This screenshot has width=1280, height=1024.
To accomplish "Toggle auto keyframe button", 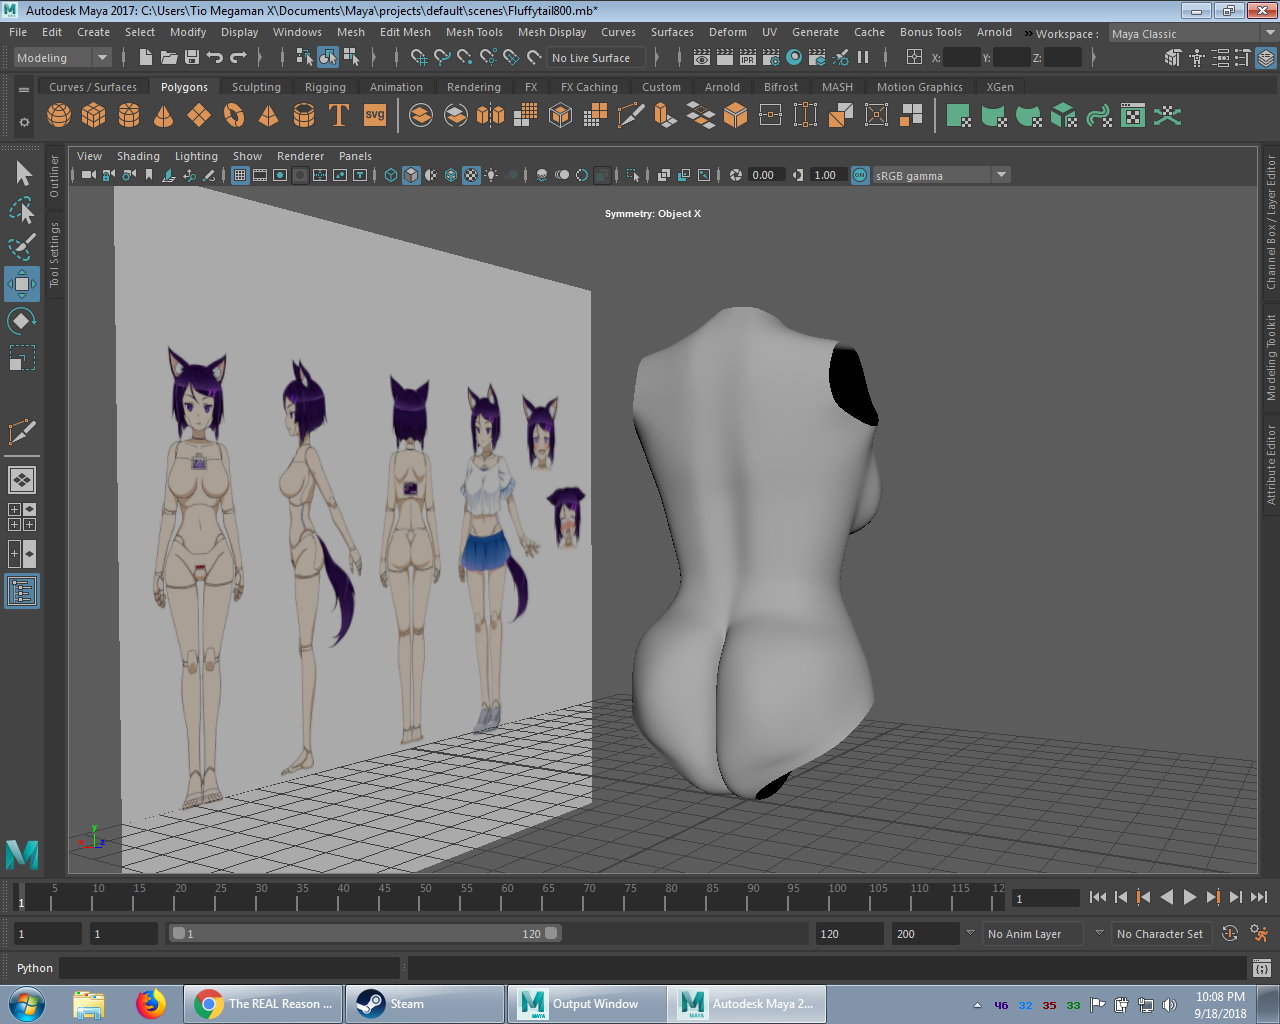I will (x=1230, y=933).
